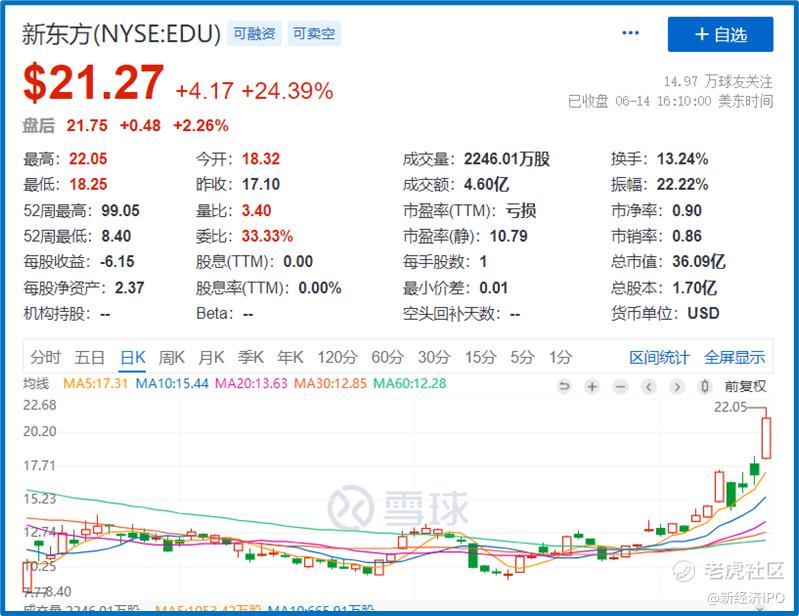Click the 14.97 万球友关注 follower count
799x616 pixels.
pyautogui.click(x=718, y=81)
